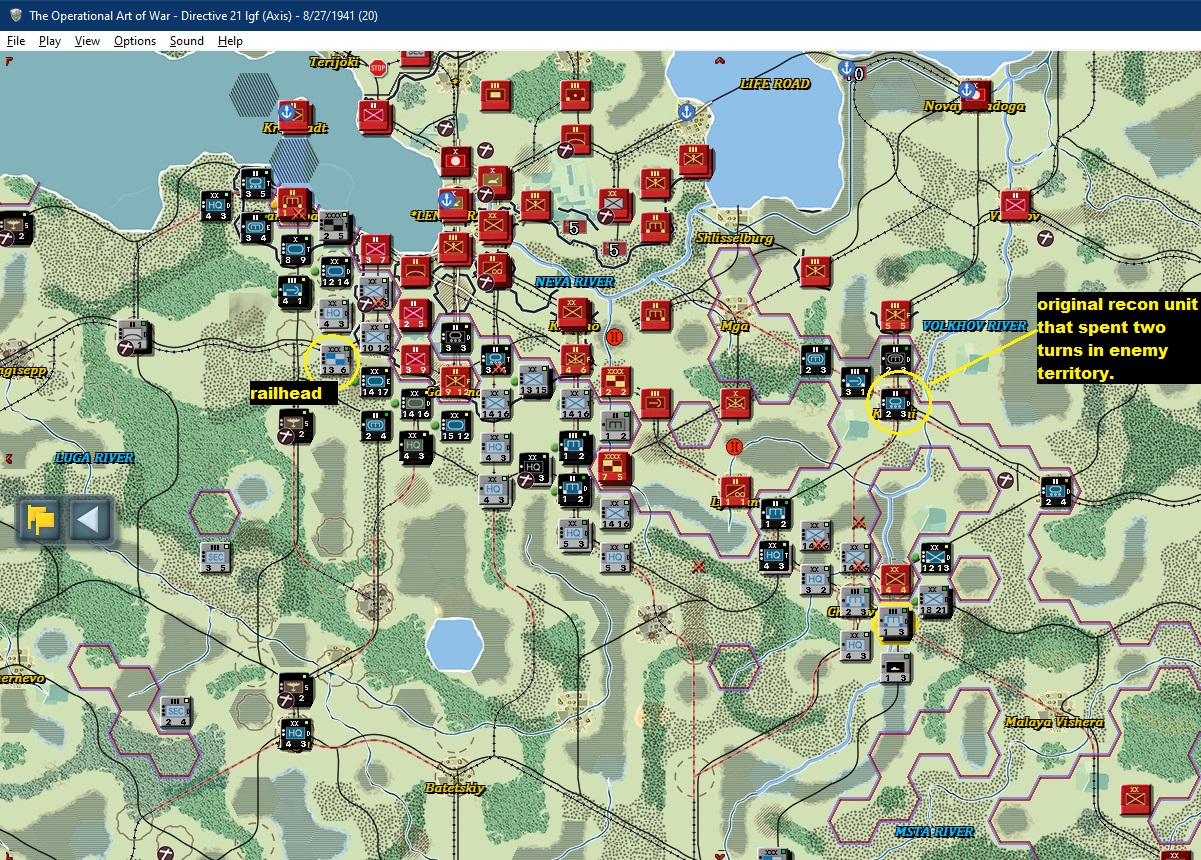This screenshot has width=1201, height=860.
Task: Select the Soviet battalion 2-5
Action: point(414,315)
